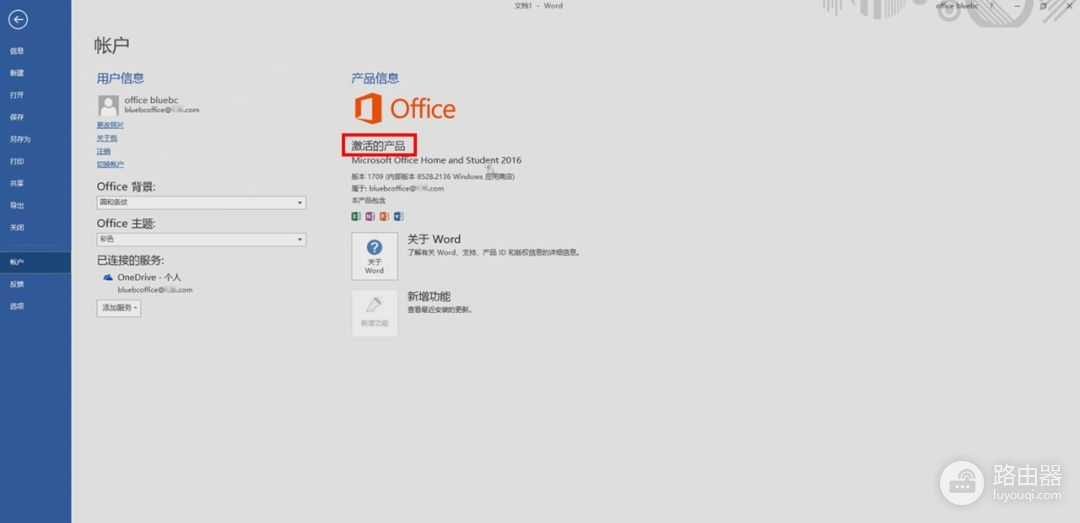The width and height of the screenshot is (1080, 523).
Task: Open 选项 in the sidebar
Action: (x=17, y=306)
